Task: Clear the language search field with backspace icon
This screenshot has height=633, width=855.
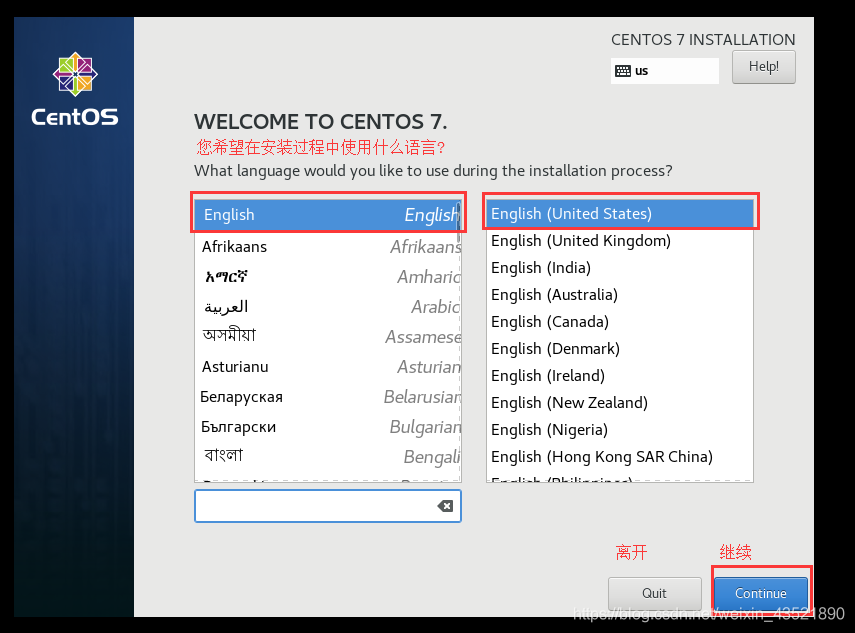Action: pyautogui.click(x=445, y=506)
